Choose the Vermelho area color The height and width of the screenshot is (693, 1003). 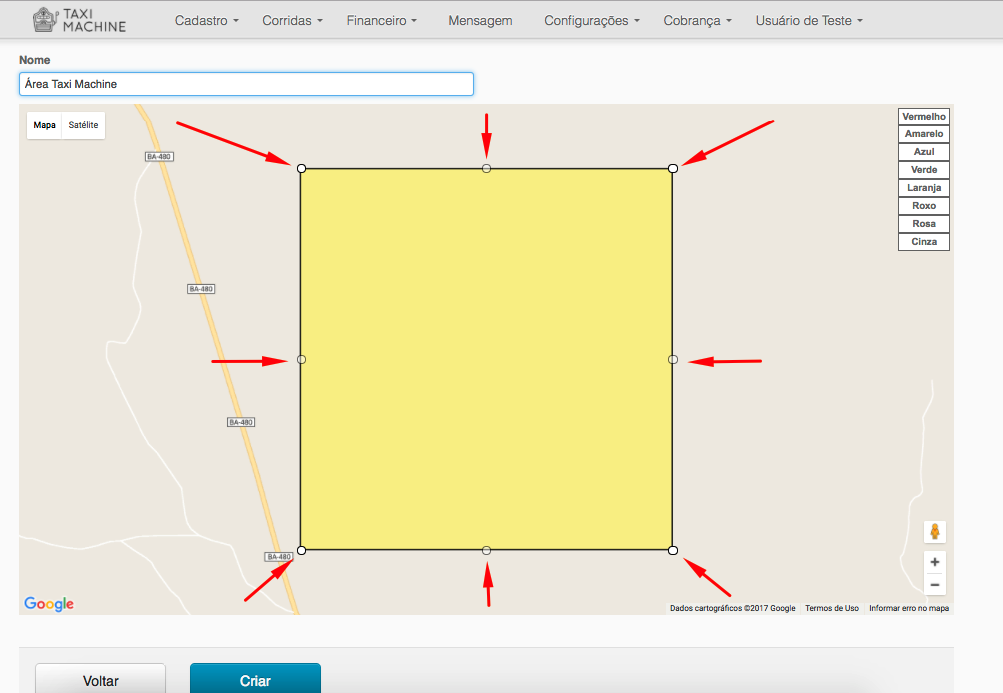924,116
